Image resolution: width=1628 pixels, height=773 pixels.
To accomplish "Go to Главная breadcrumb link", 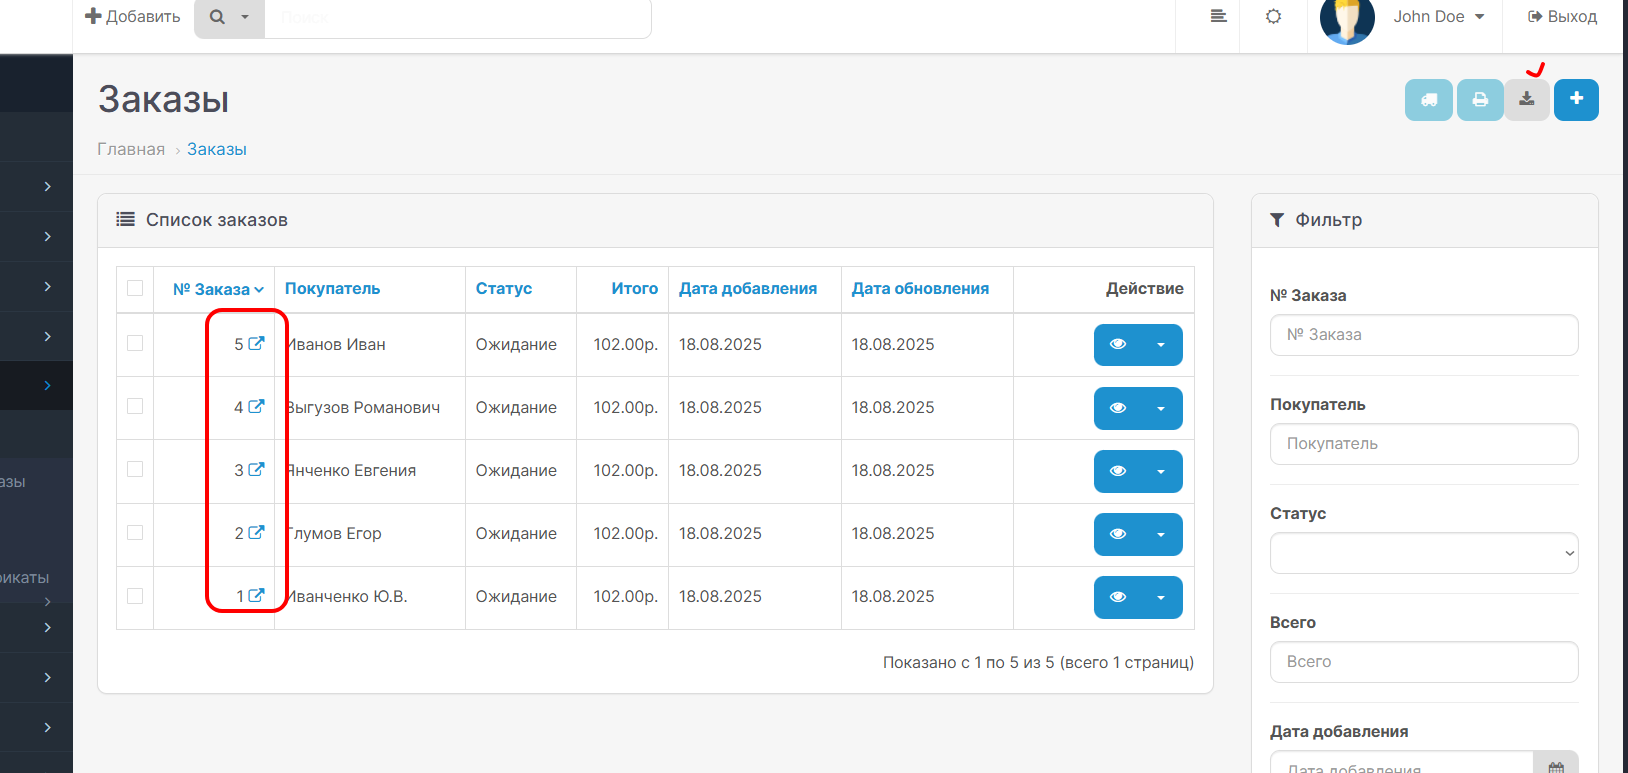I will coord(131,149).
